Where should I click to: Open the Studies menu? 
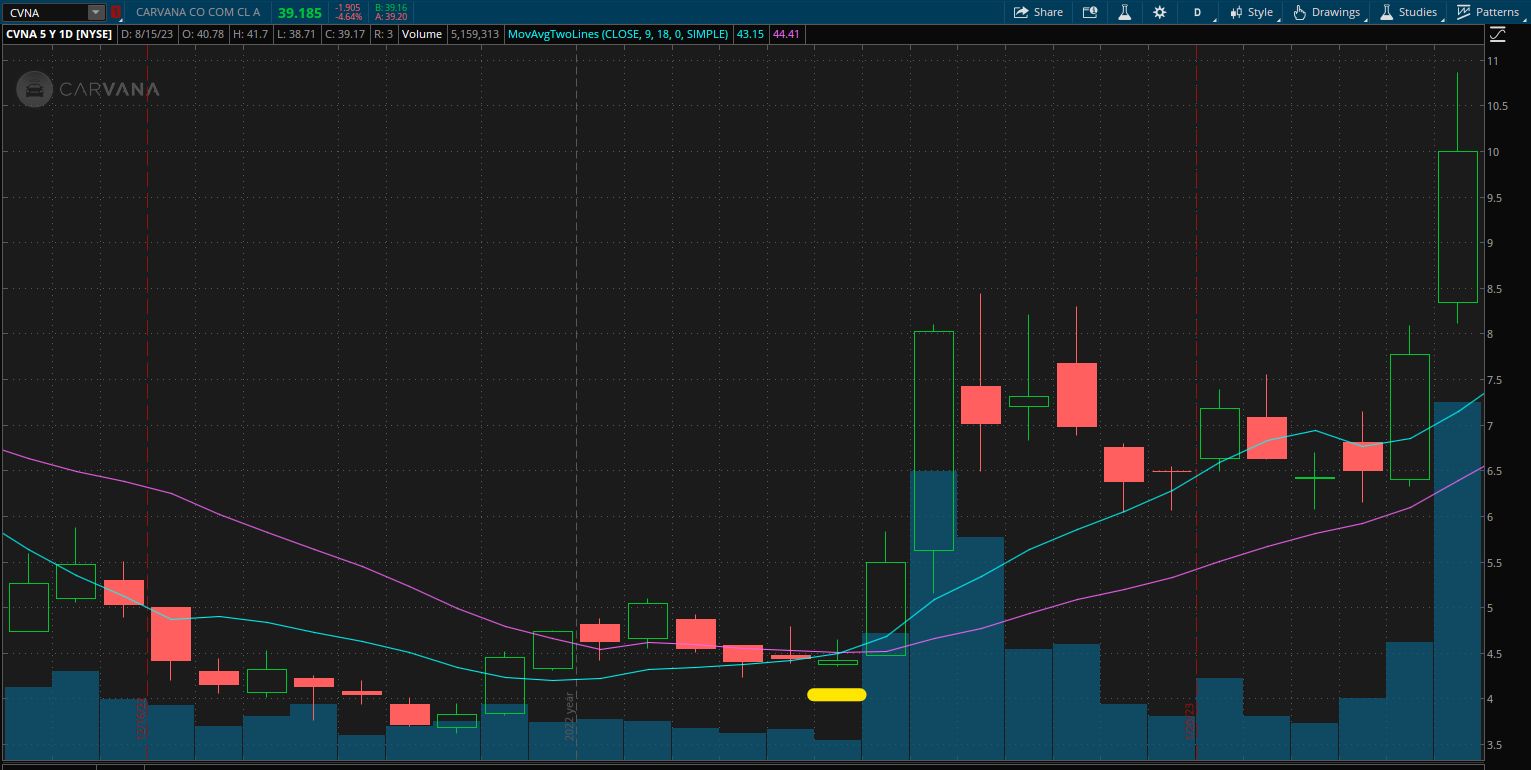click(1408, 12)
